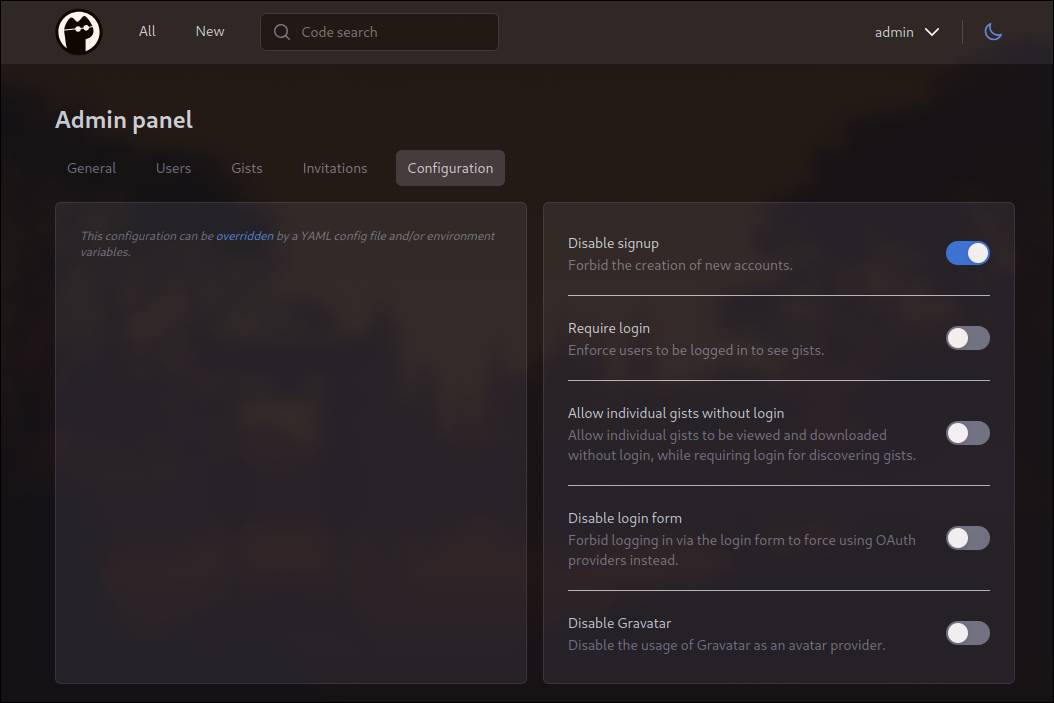Click the chevron arrow beside admin
1054x703 pixels.
[932, 32]
